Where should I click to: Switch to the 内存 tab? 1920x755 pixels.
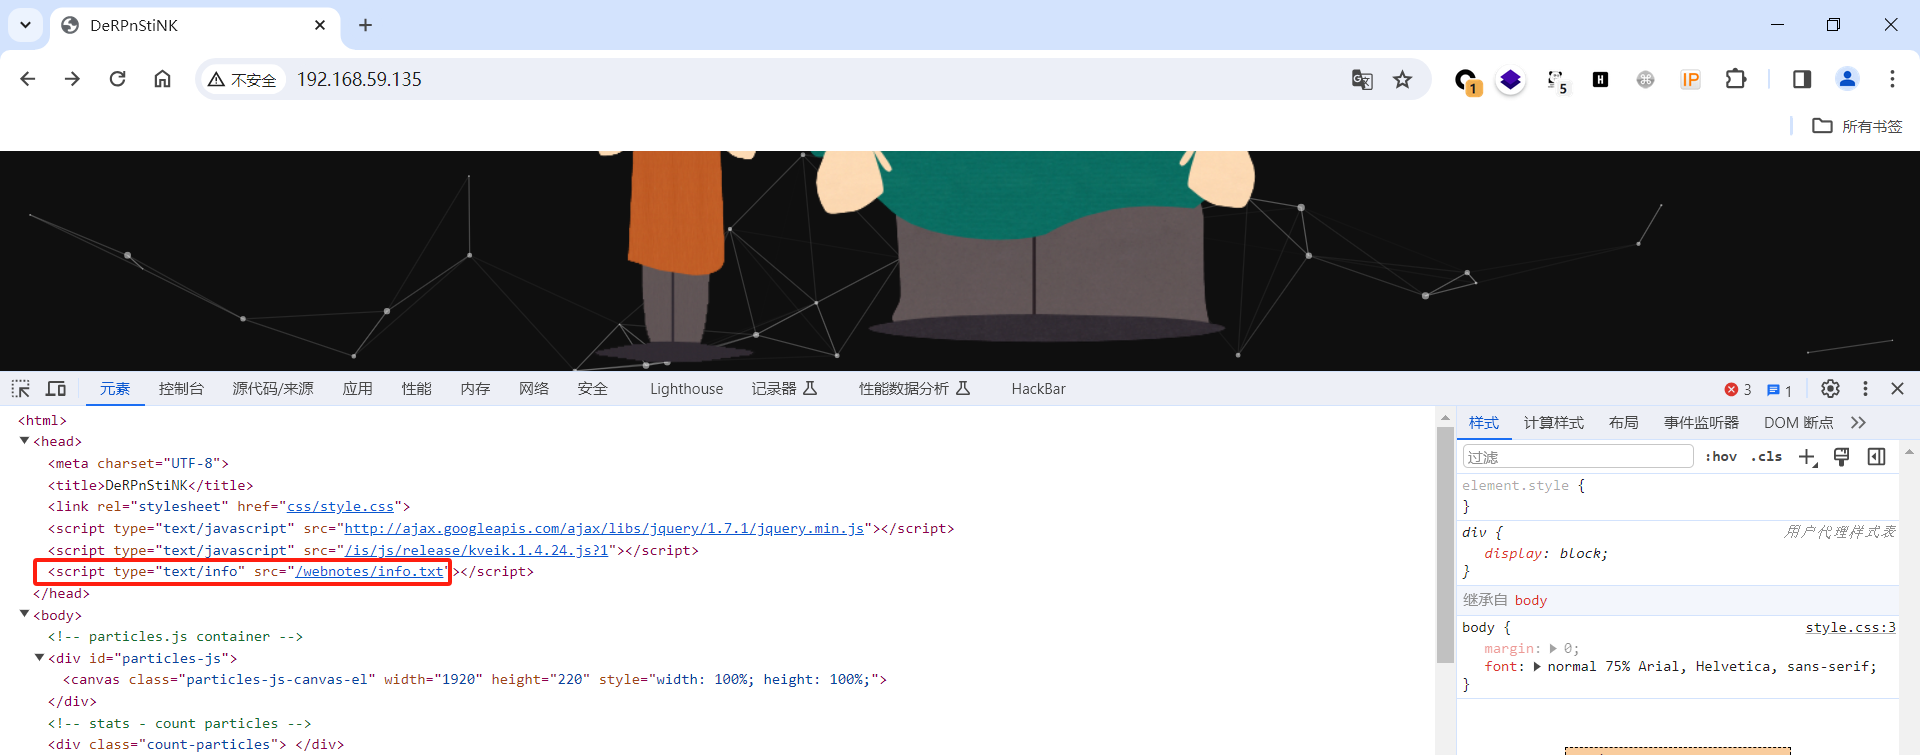[x=475, y=389]
